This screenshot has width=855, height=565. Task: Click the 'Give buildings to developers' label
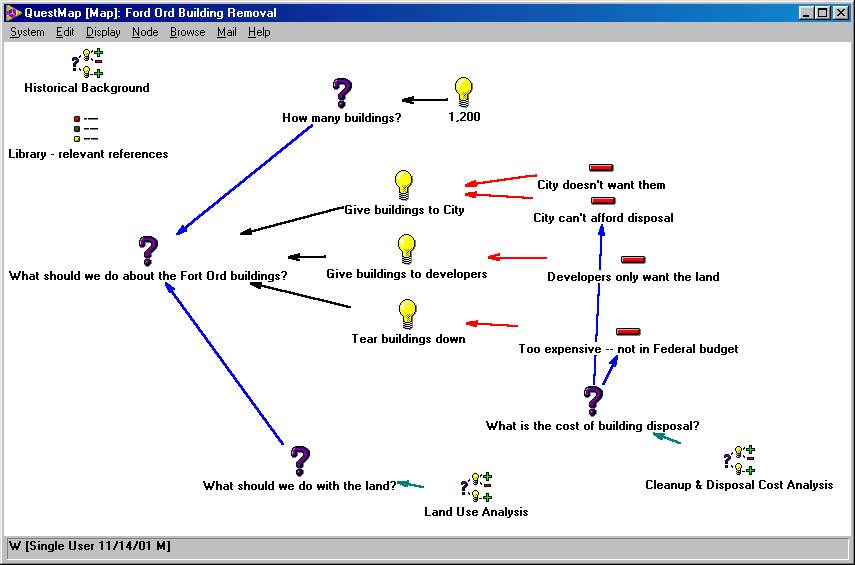coord(407,274)
